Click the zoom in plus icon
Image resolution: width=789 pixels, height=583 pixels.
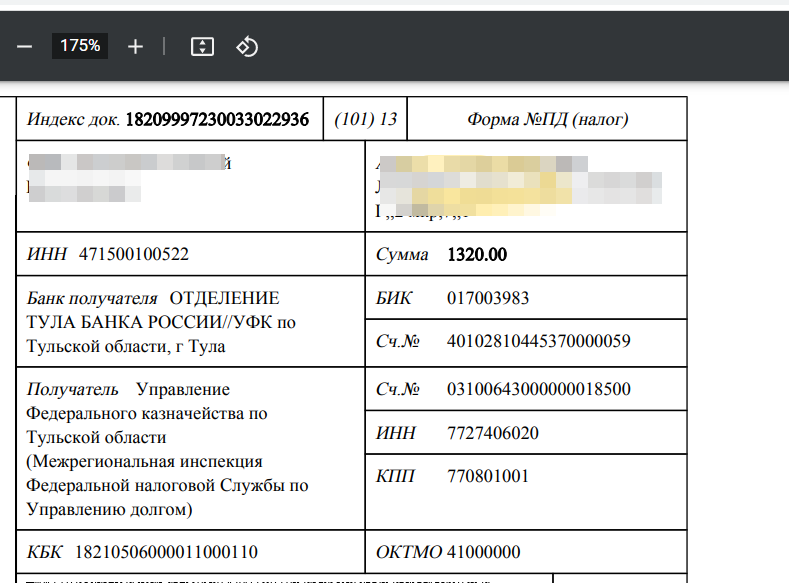136,46
